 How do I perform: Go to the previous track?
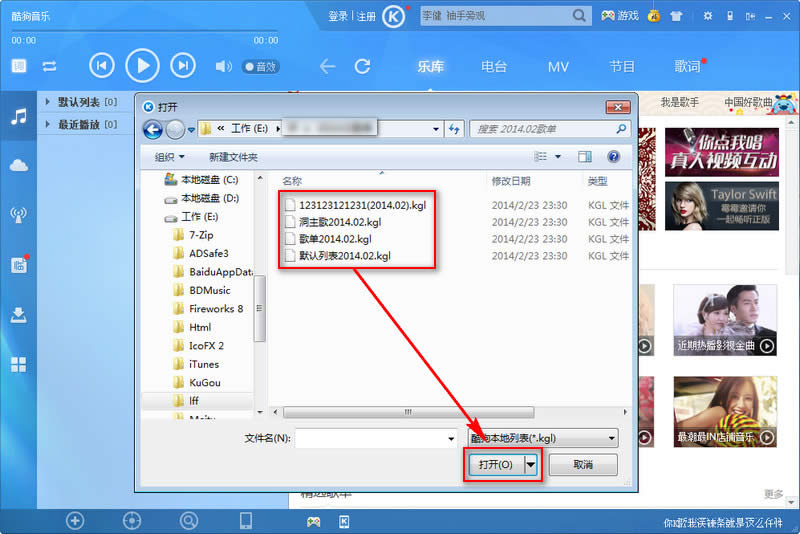[102, 66]
